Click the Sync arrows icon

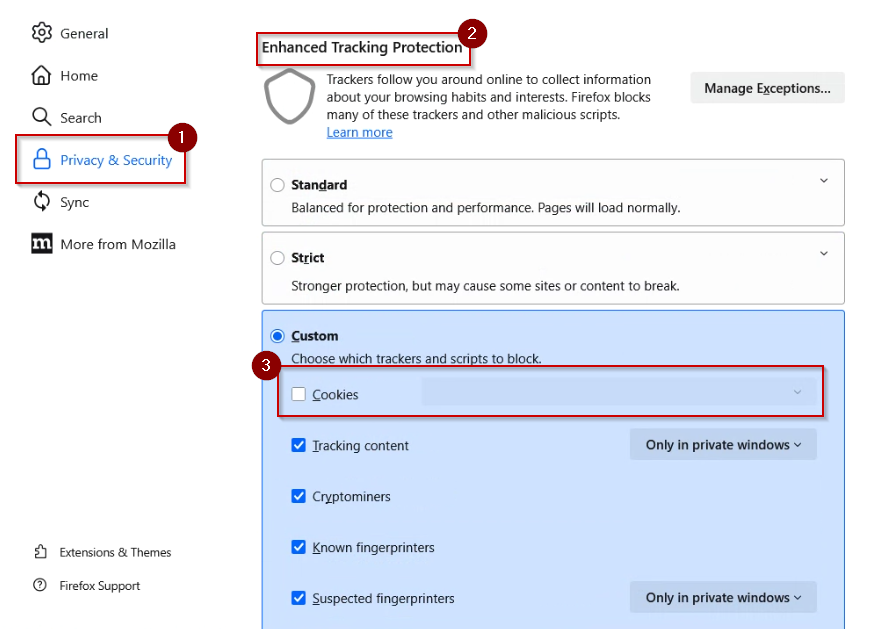41,202
